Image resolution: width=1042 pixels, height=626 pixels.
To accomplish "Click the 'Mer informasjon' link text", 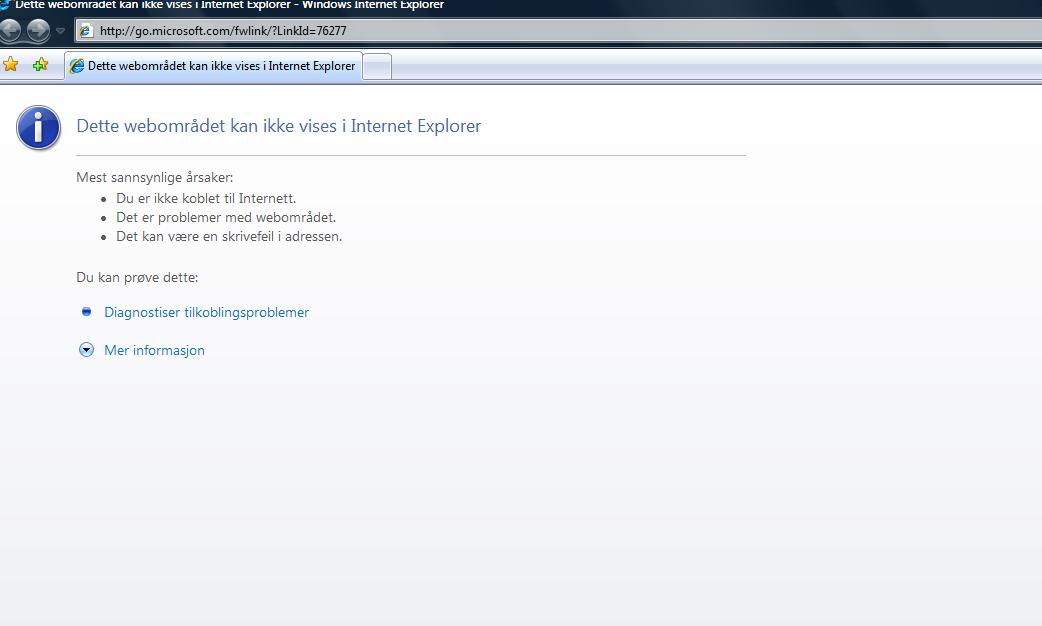I will (x=154, y=350).
